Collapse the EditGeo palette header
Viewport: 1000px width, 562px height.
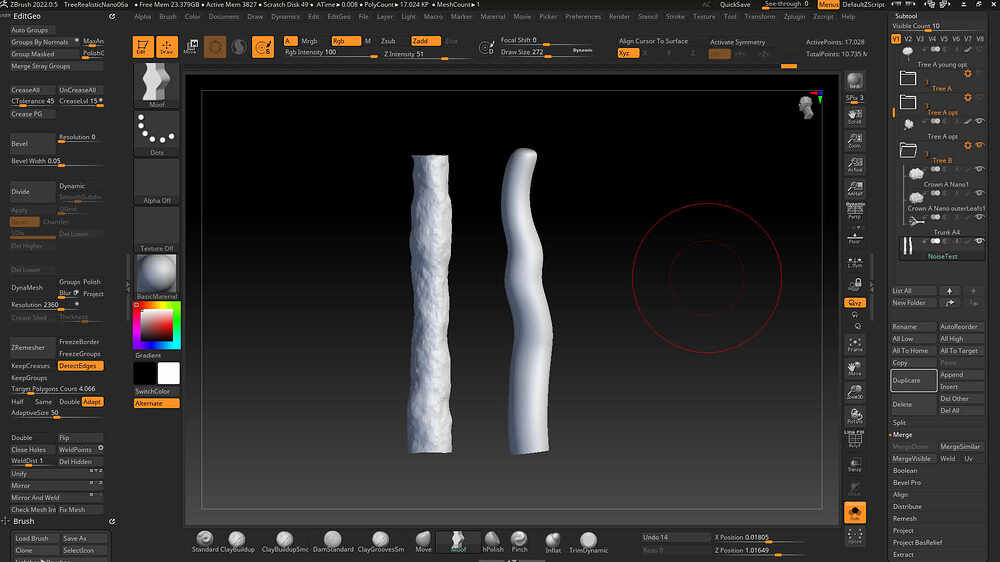(27, 16)
